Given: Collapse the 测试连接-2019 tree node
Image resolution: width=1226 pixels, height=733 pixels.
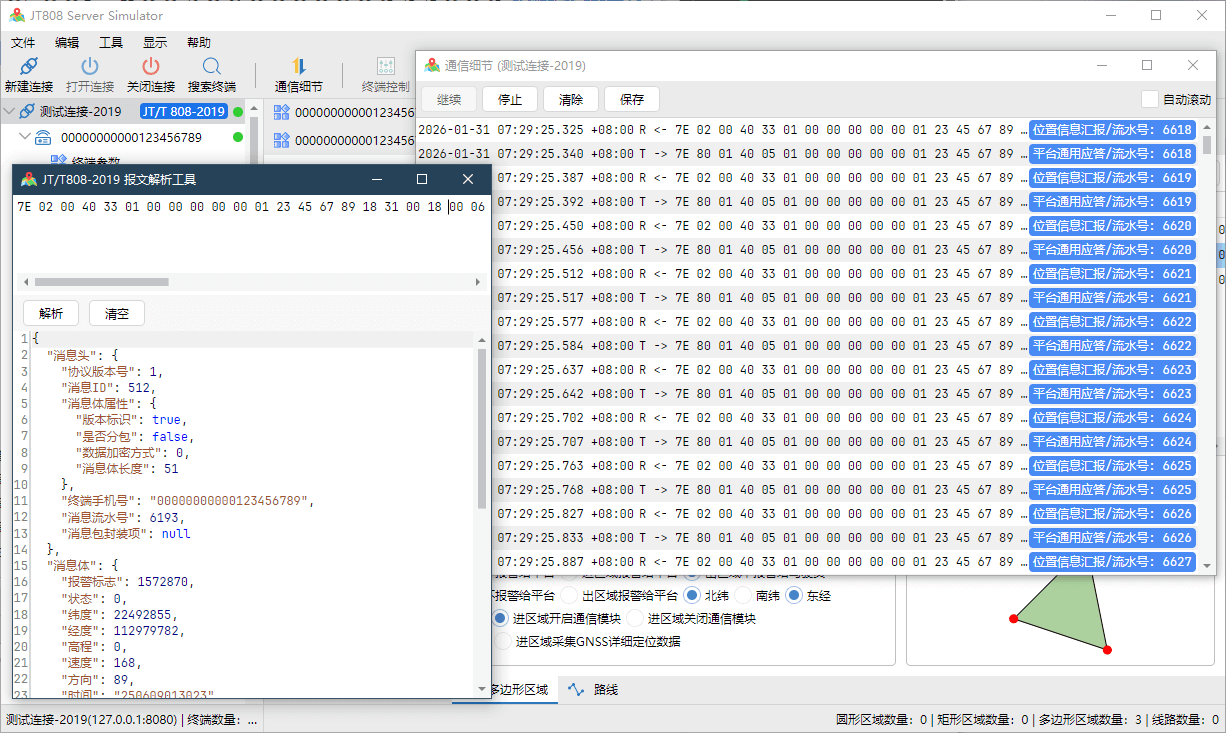Looking at the screenshot, I should (10, 111).
